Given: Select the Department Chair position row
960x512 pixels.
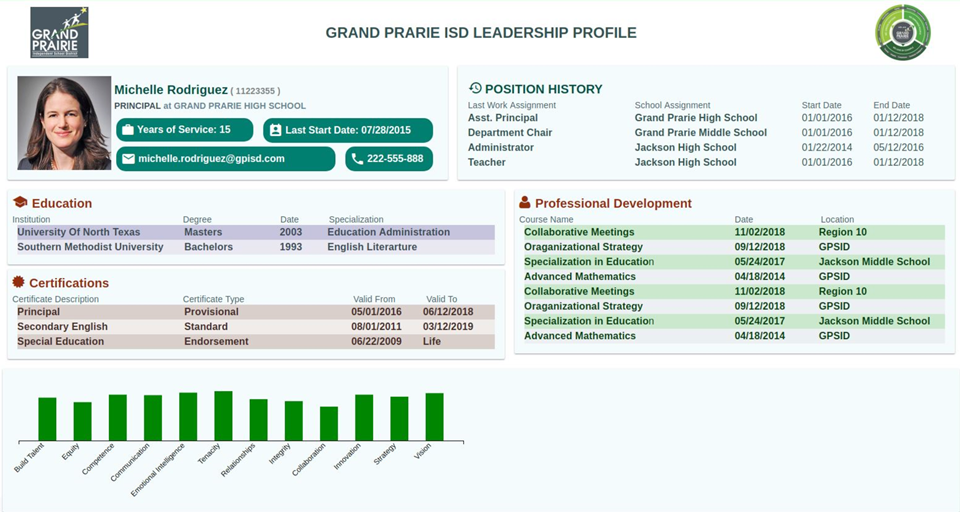Looking at the screenshot, I should [696, 132].
